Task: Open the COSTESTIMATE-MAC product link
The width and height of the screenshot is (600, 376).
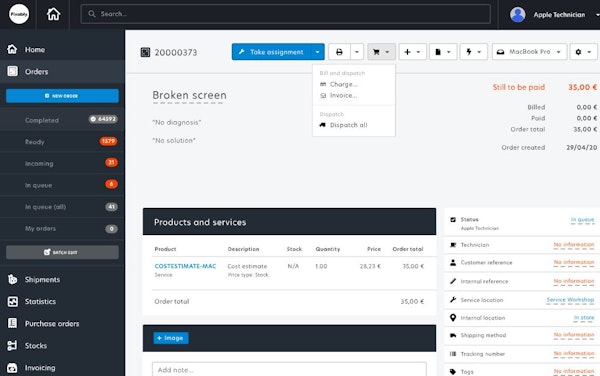Action: pos(185,266)
